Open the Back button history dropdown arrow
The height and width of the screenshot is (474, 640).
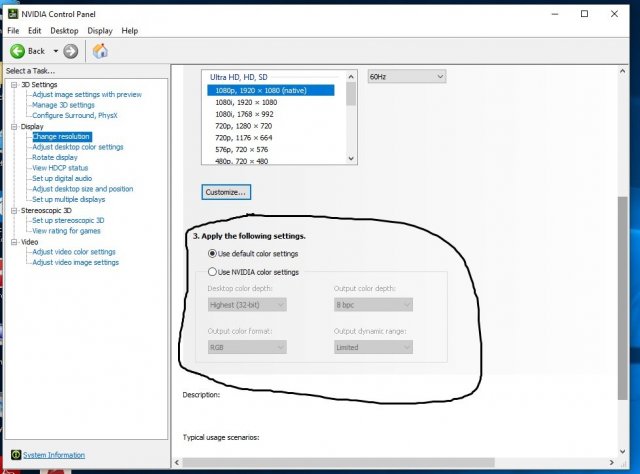click(54, 51)
